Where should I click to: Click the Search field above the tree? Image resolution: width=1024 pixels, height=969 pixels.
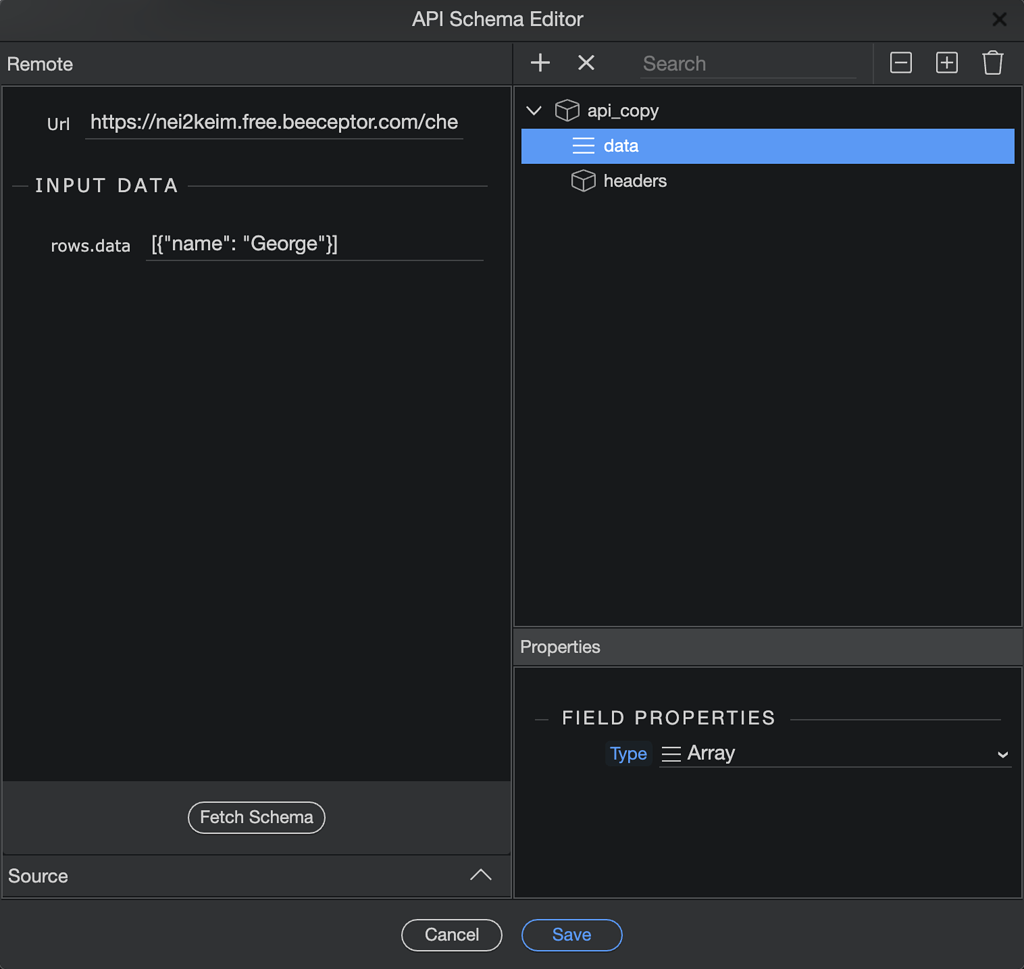tap(748, 63)
